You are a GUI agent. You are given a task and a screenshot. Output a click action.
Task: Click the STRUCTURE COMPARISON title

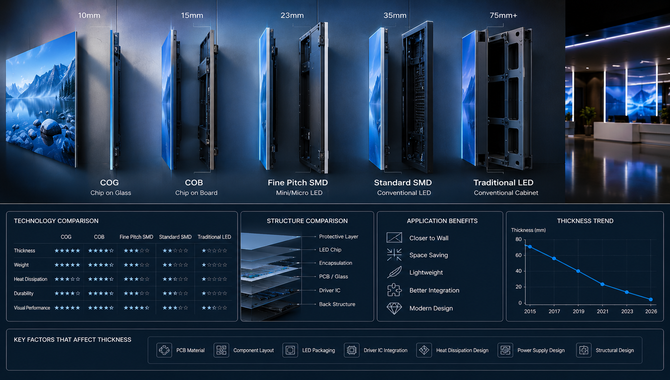[x=307, y=221]
